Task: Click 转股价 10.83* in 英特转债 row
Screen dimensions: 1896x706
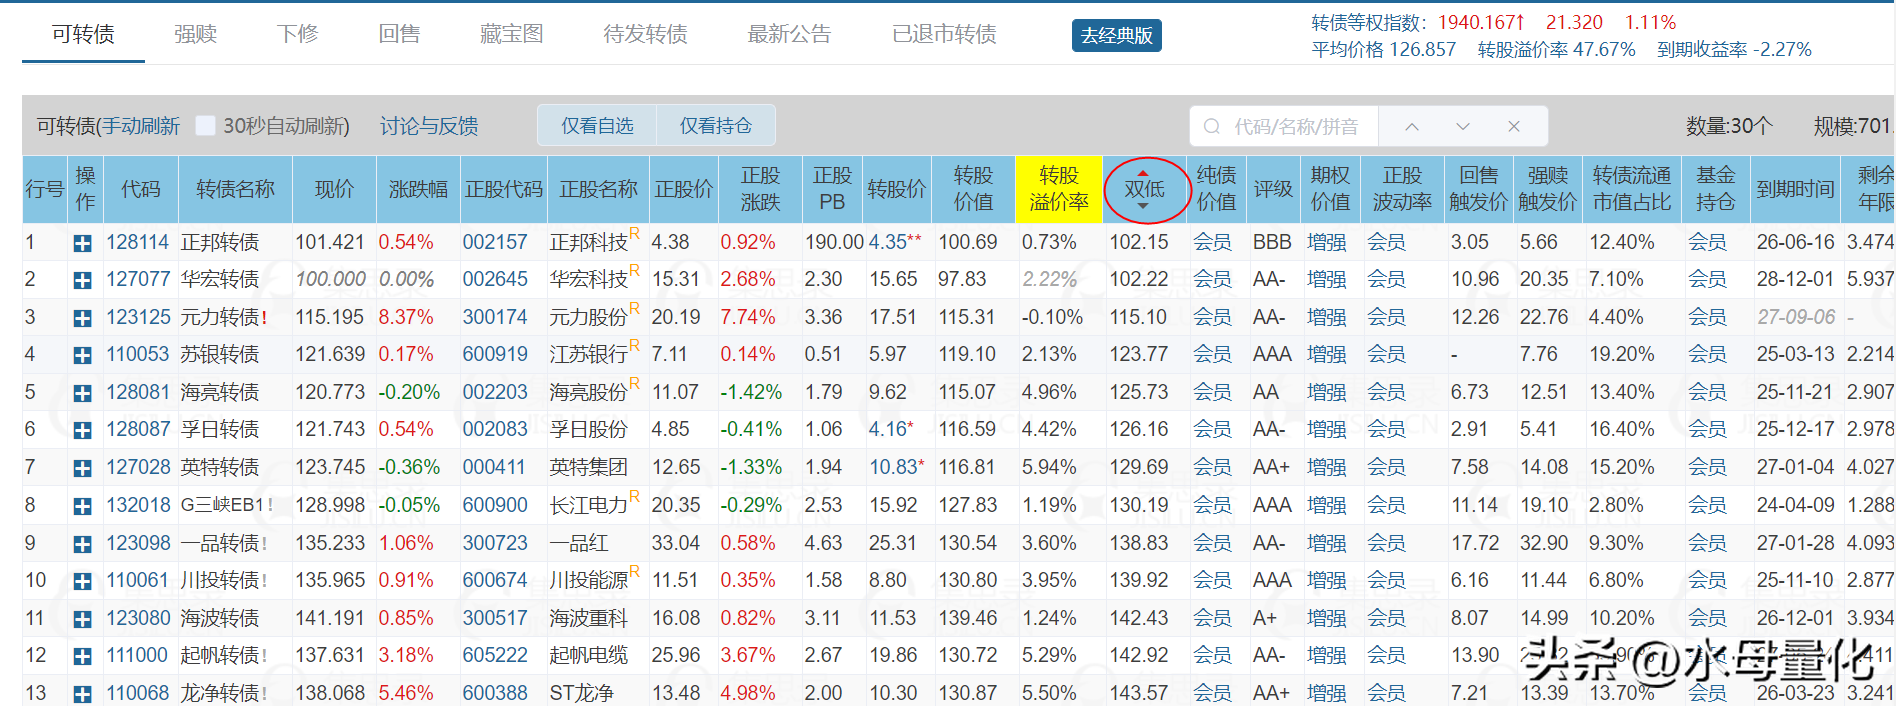Action: (897, 468)
